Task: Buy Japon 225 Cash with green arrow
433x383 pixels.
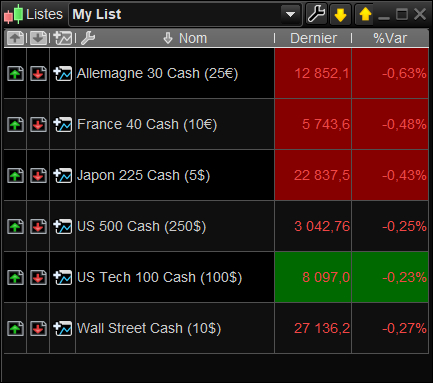Action: (x=15, y=176)
